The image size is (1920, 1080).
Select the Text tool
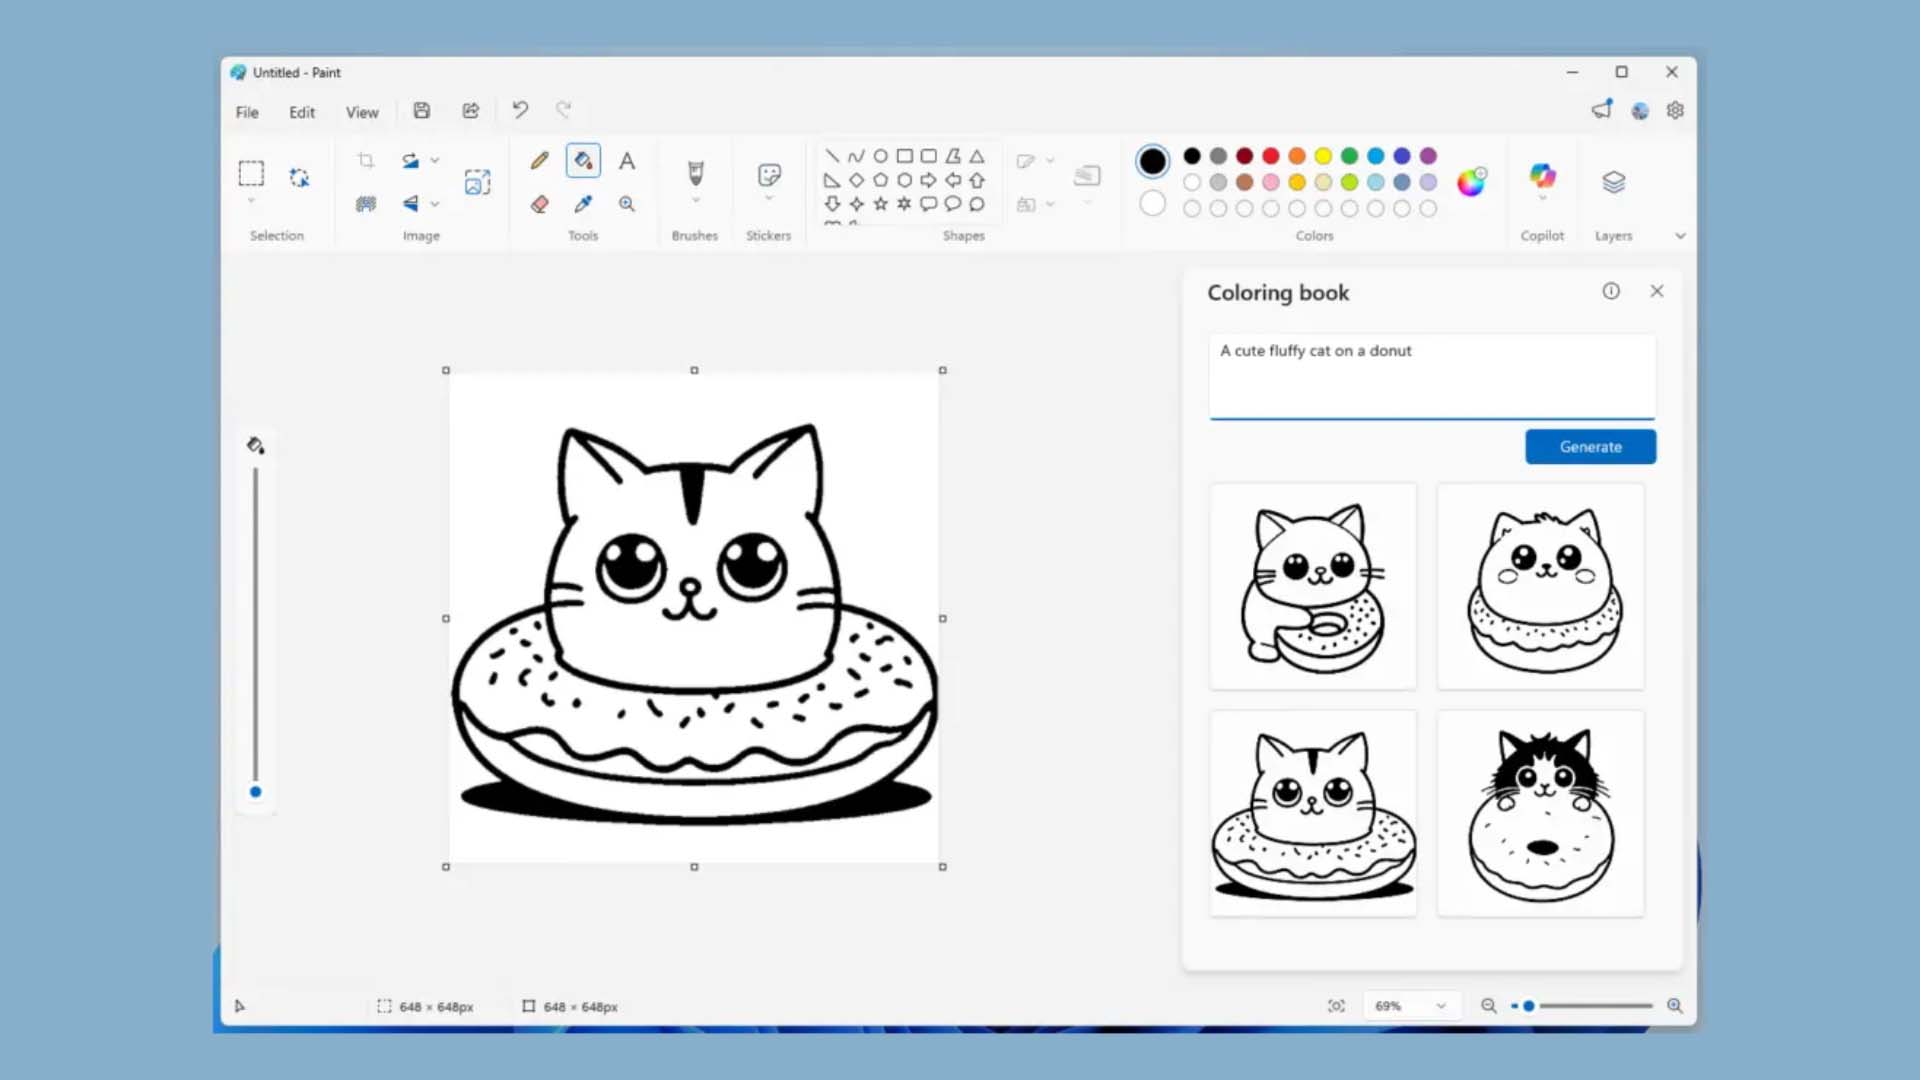[627, 160]
